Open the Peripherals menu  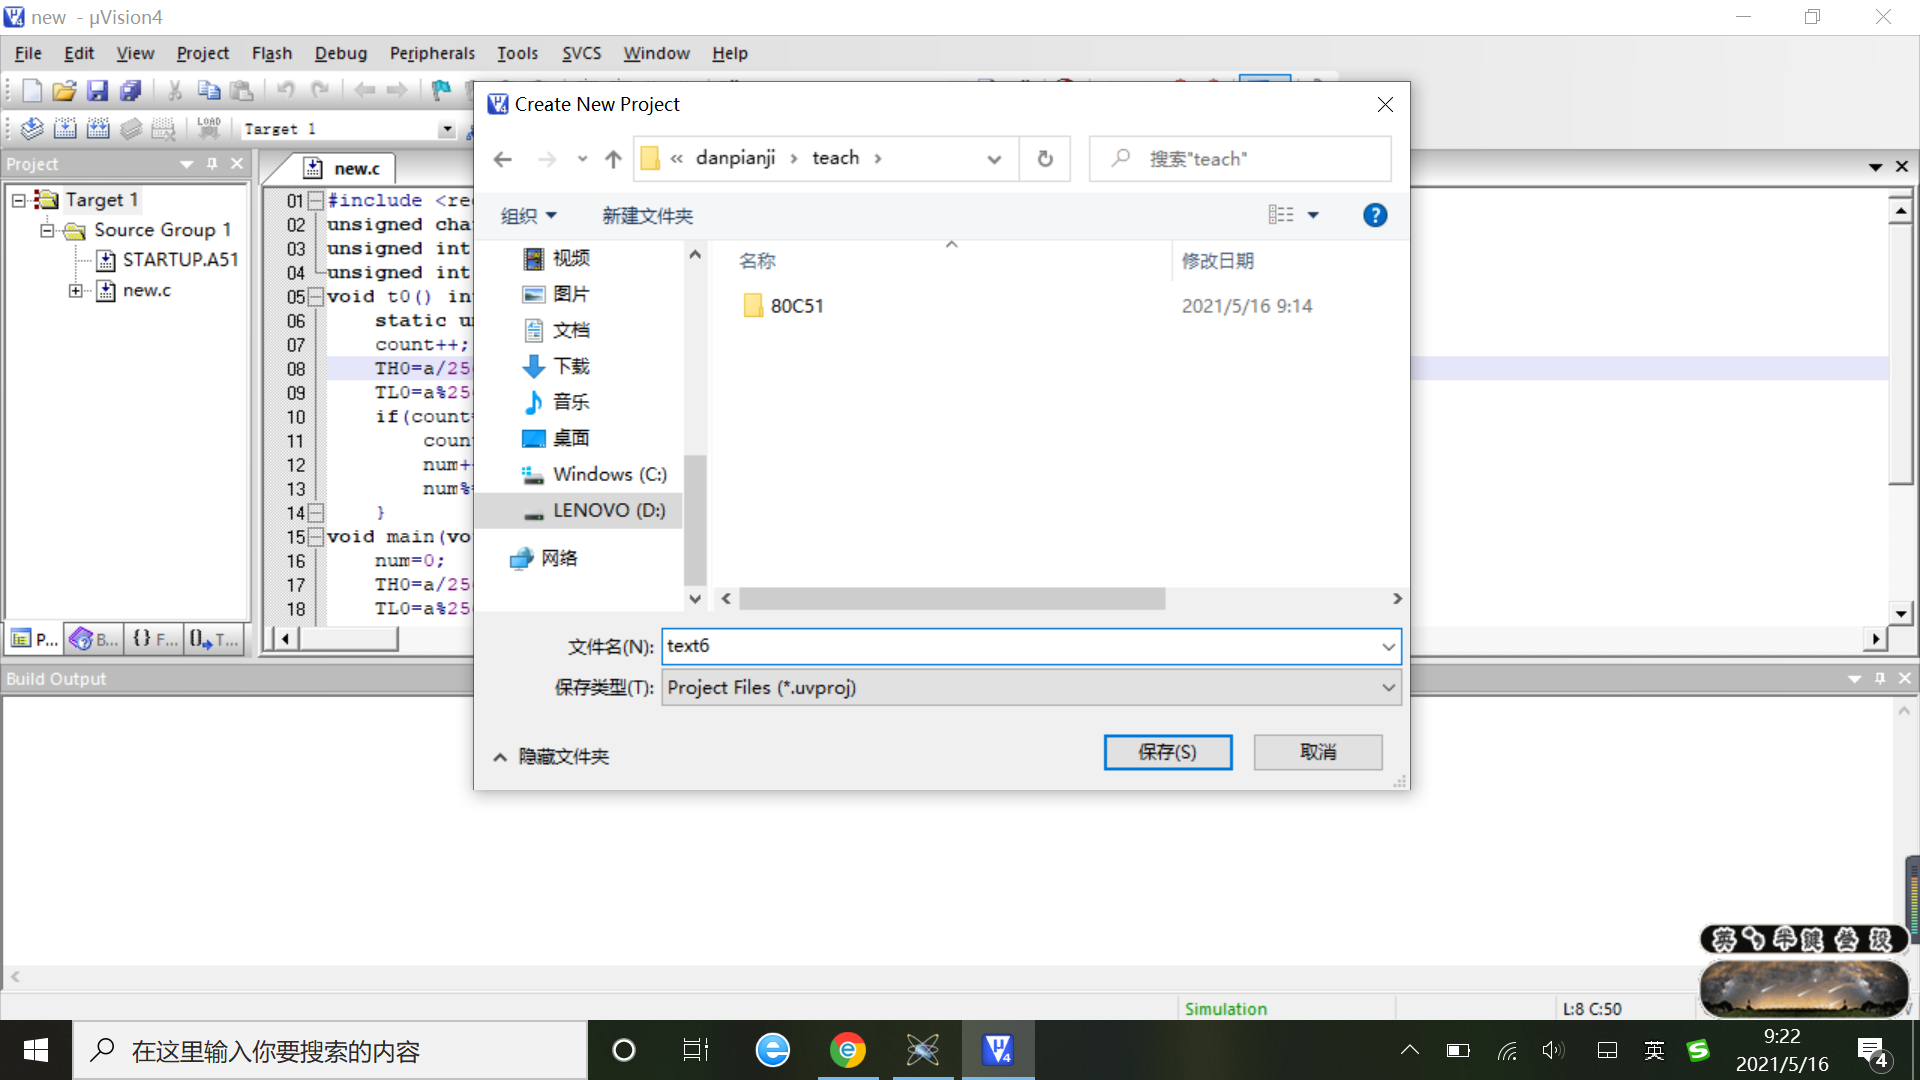point(432,53)
